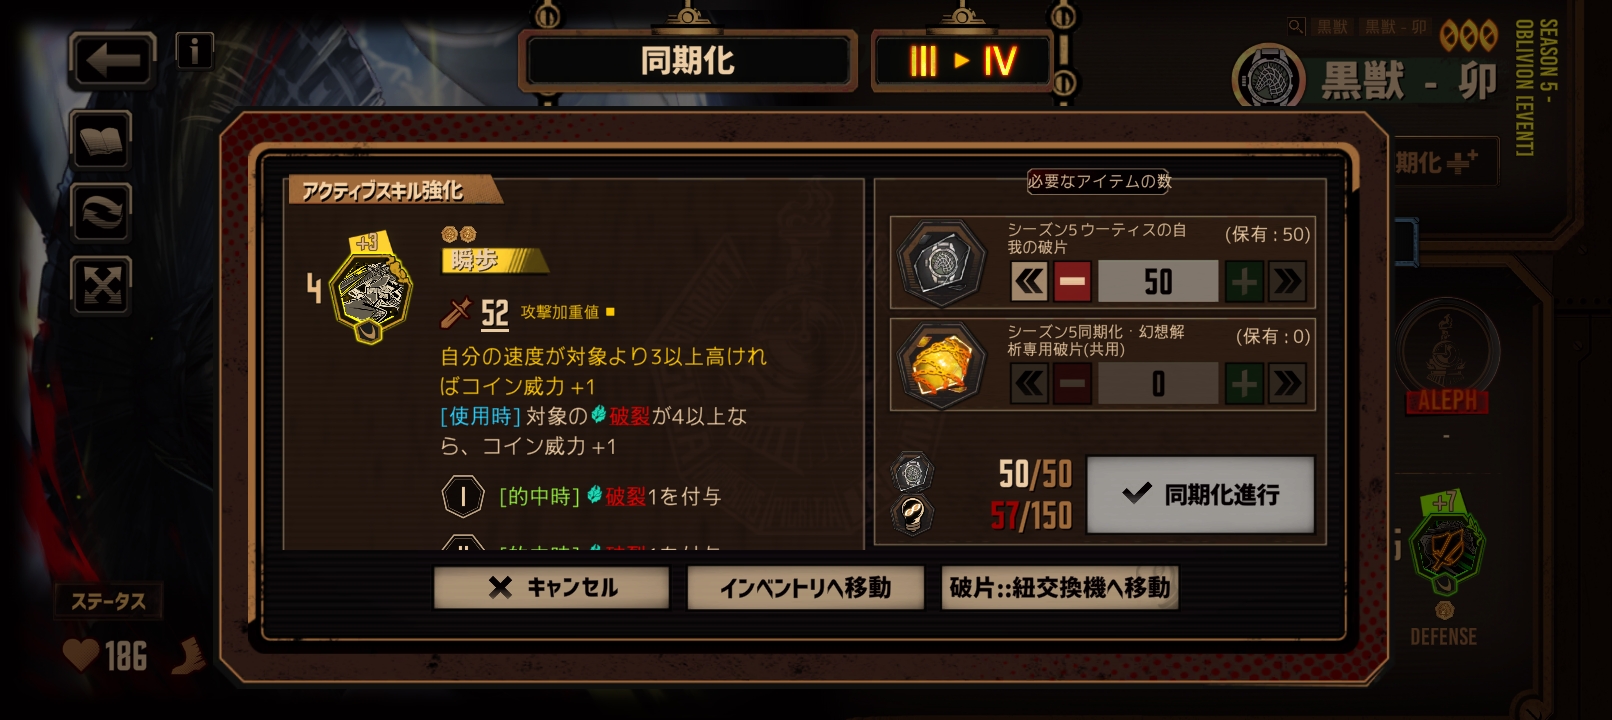Set ego shards to minimum with double arrow
This screenshot has width=1612, height=720.
(x=1029, y=282)
